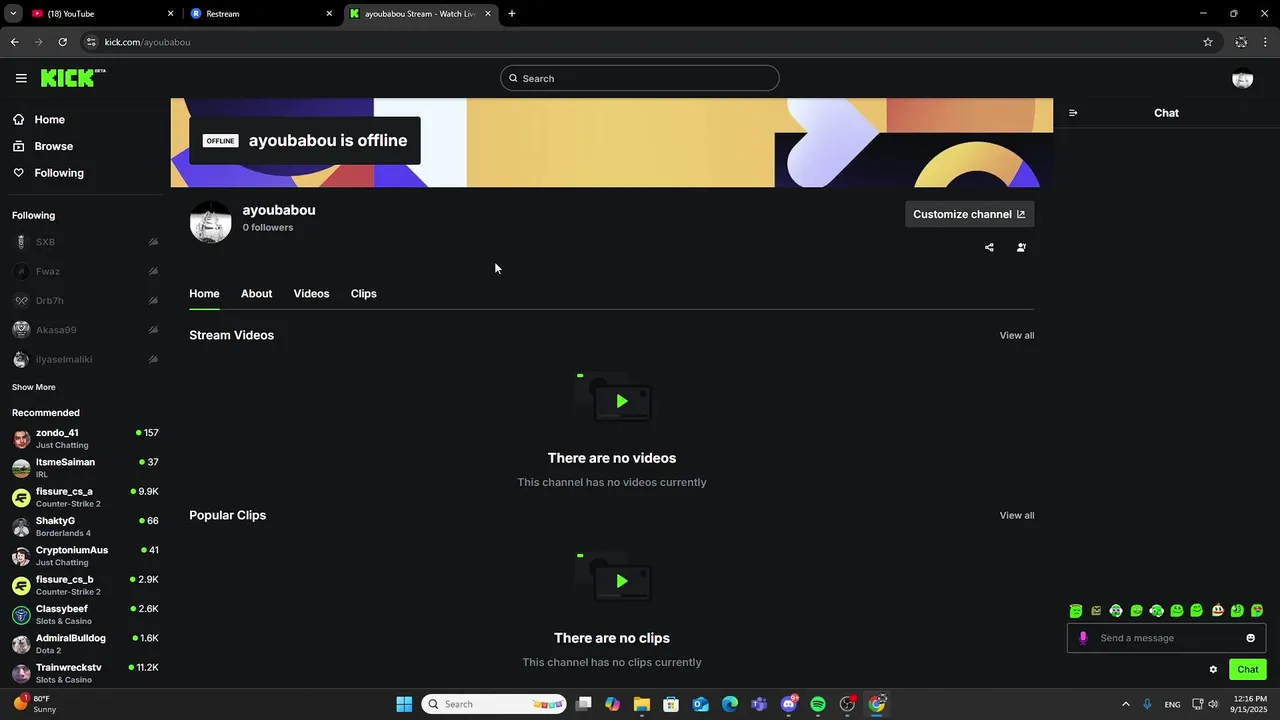Image resolution: width=1280 pixels, height=720 pixels.
Task: Bookmark this page with the star icon
Action: coord(1207,42)
